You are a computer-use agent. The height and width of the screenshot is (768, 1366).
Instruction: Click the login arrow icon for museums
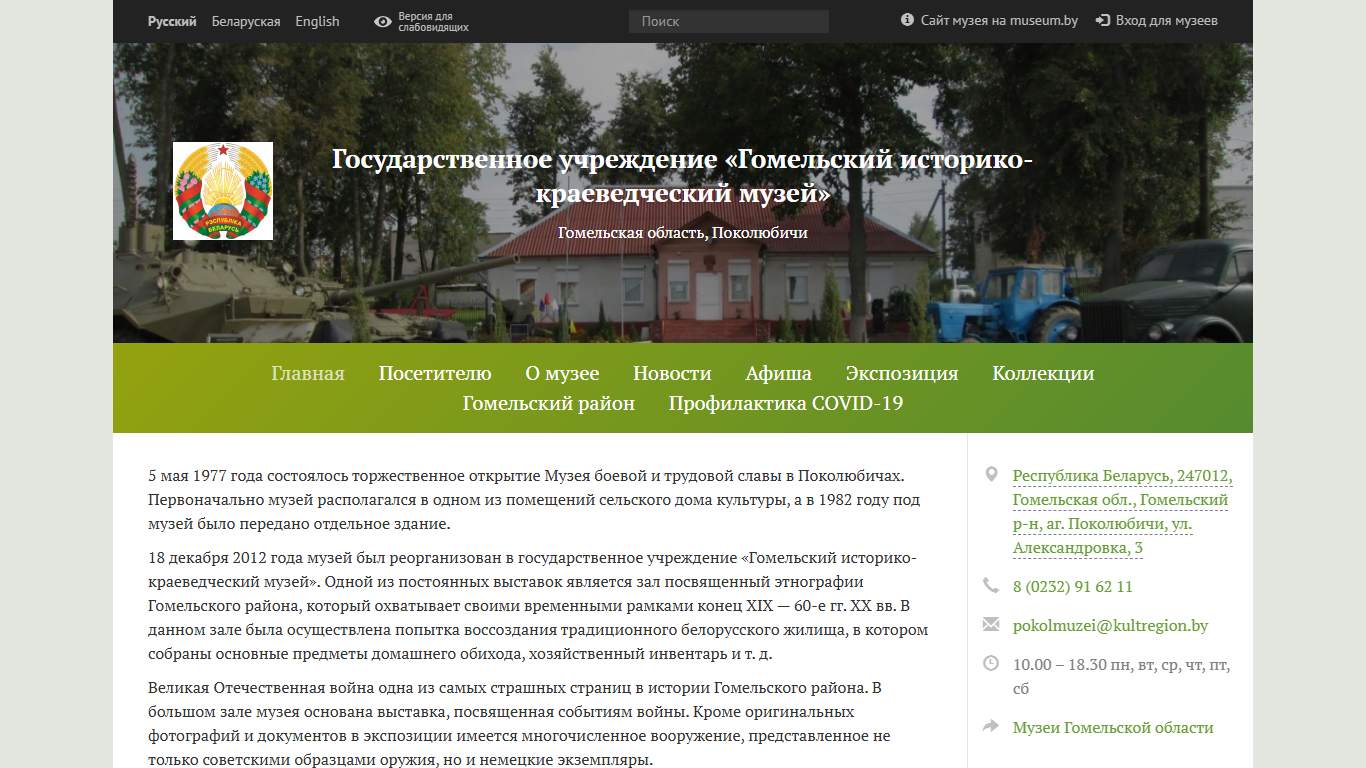pyautogui.click(x=1103, y=20)
